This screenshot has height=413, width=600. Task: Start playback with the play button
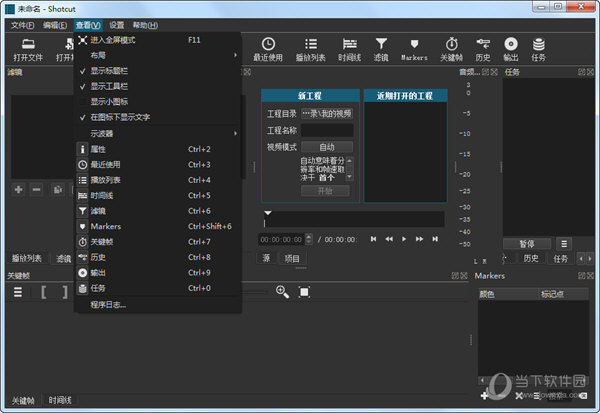(x=404, y=239)
